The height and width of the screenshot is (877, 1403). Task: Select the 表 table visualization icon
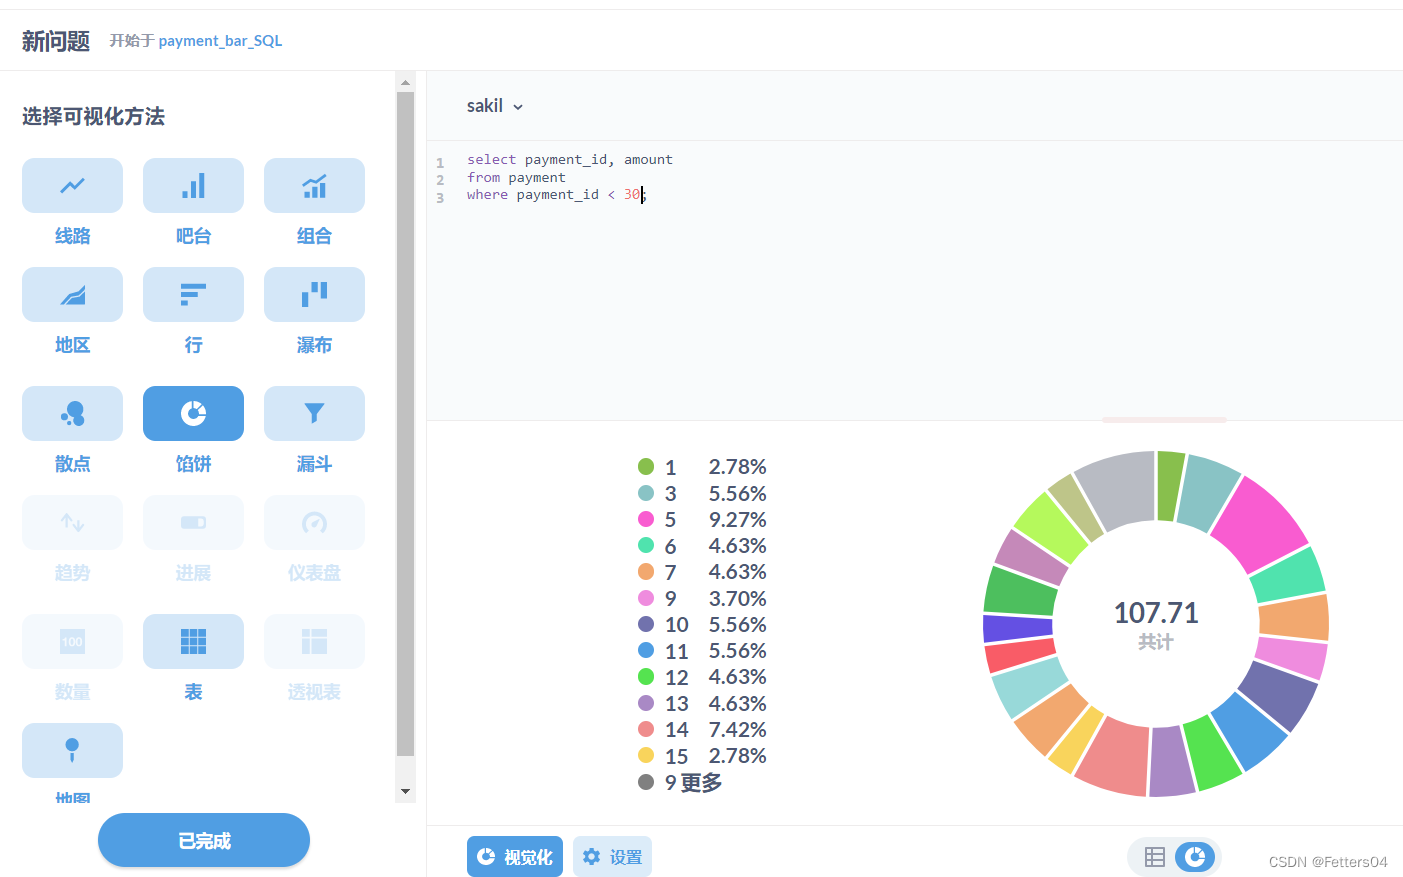[193, 642]
